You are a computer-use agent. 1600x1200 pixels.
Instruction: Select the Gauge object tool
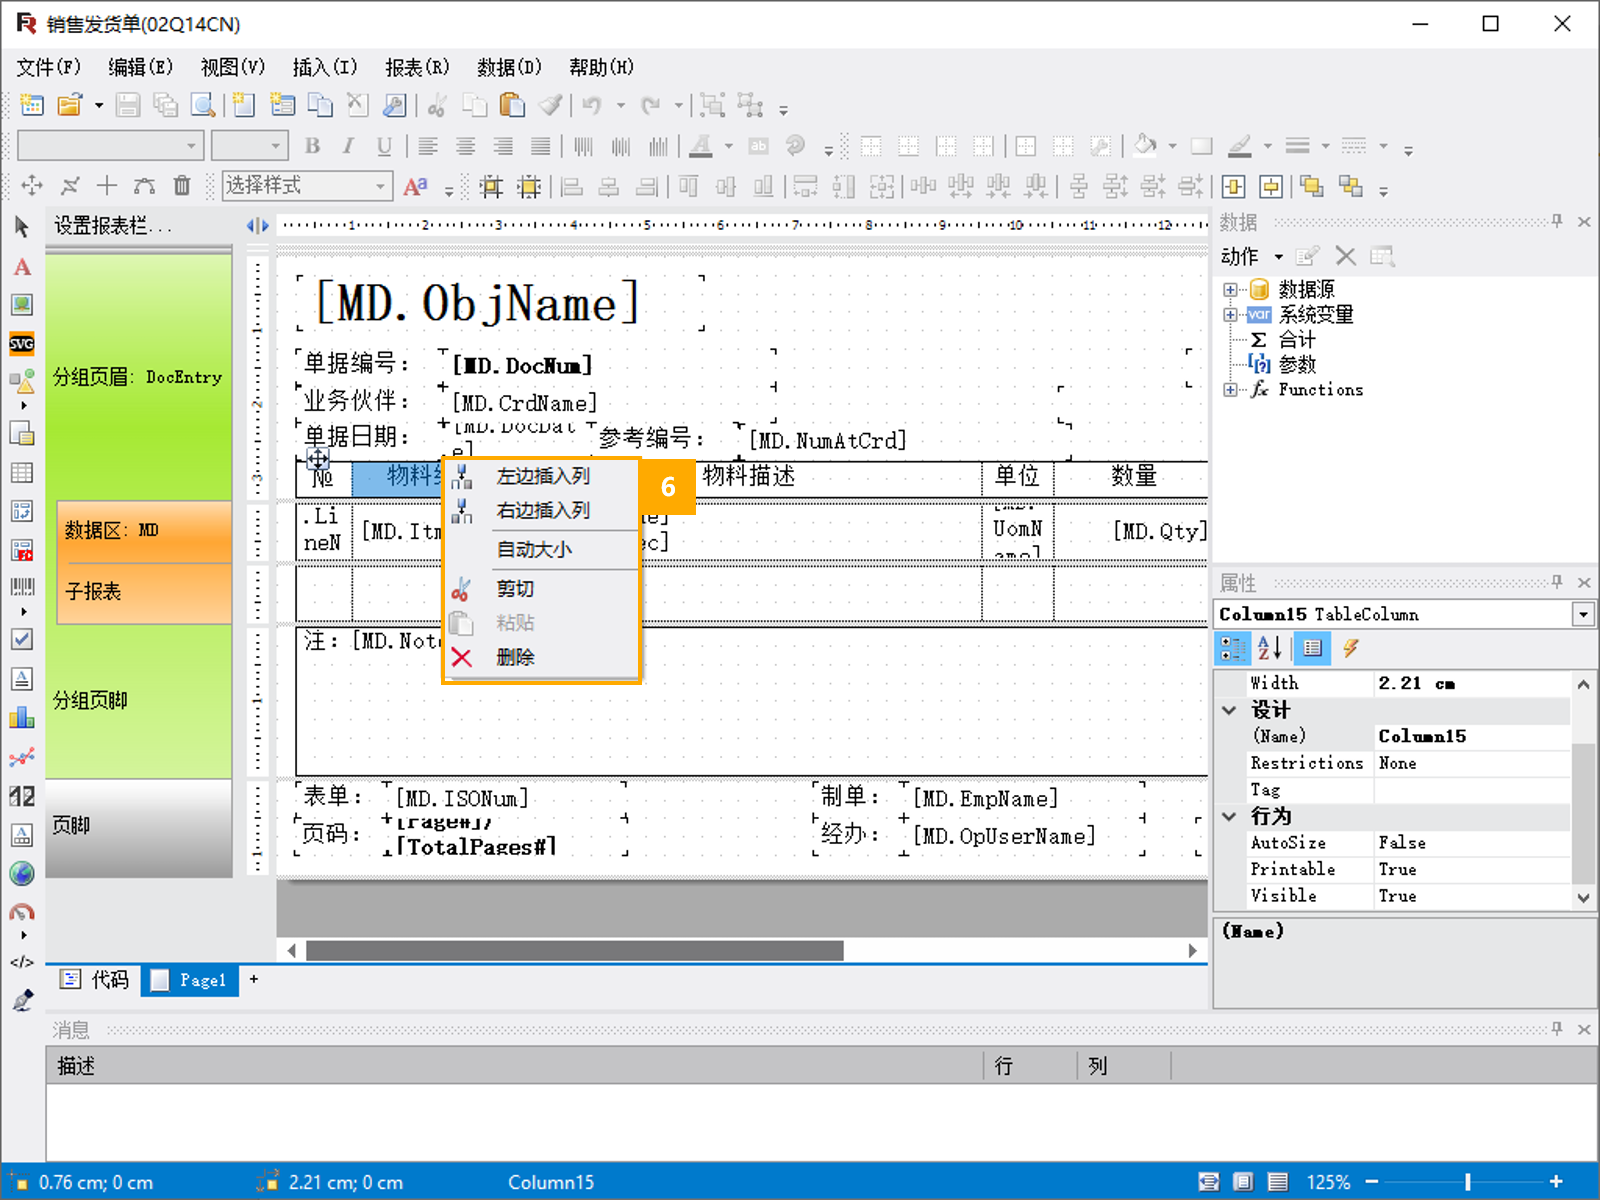(22, 912)
